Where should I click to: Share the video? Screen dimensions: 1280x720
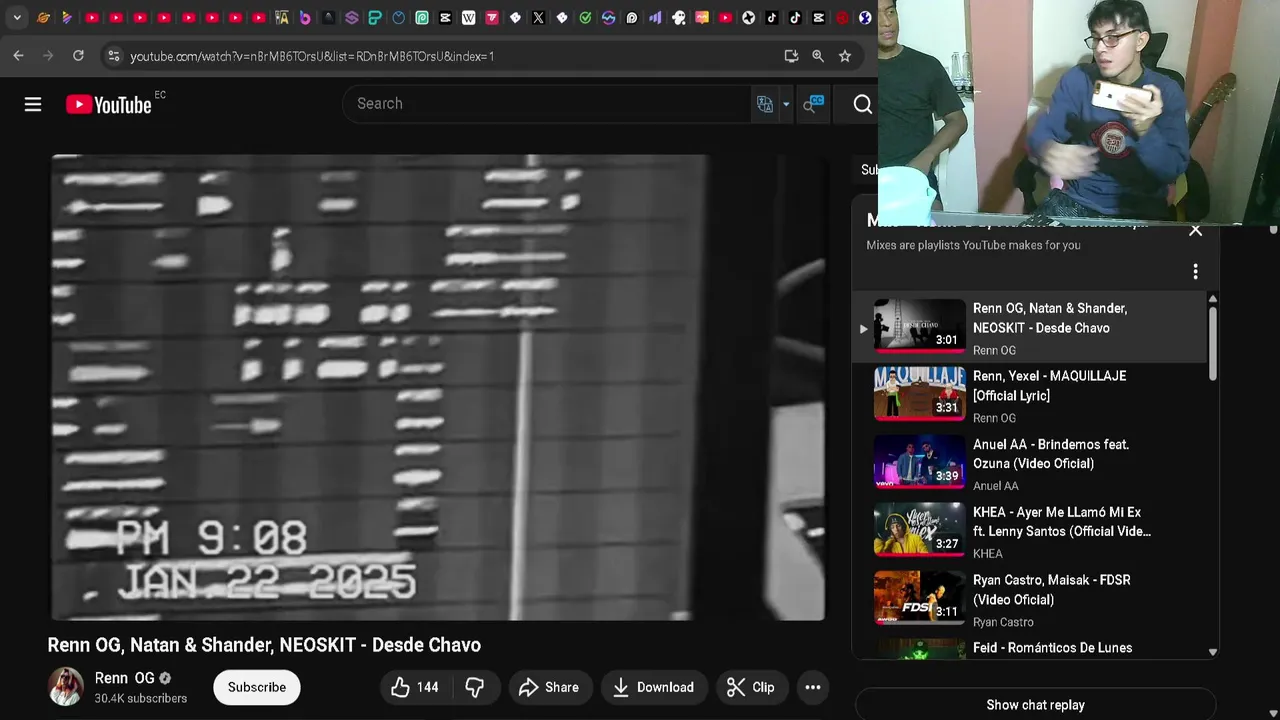click(548, 687)
